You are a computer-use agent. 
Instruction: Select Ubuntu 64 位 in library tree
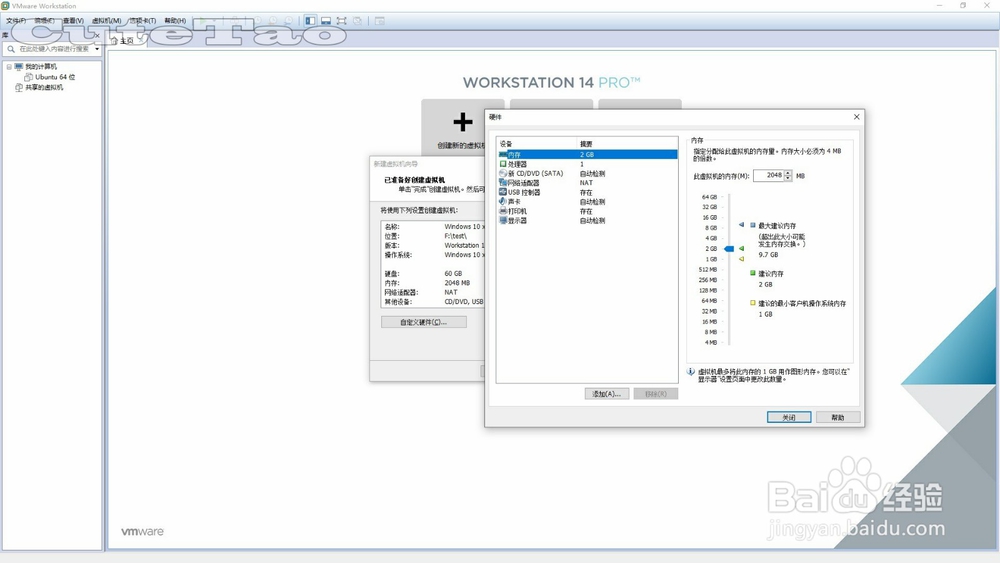[55, 77]
